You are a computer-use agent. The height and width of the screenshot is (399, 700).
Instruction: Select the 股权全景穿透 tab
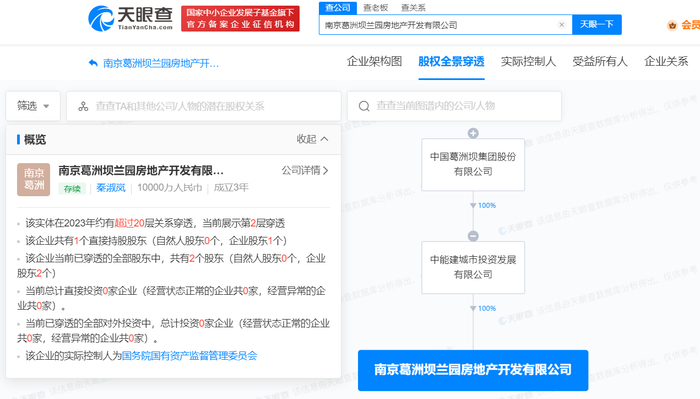pos(451,62)
